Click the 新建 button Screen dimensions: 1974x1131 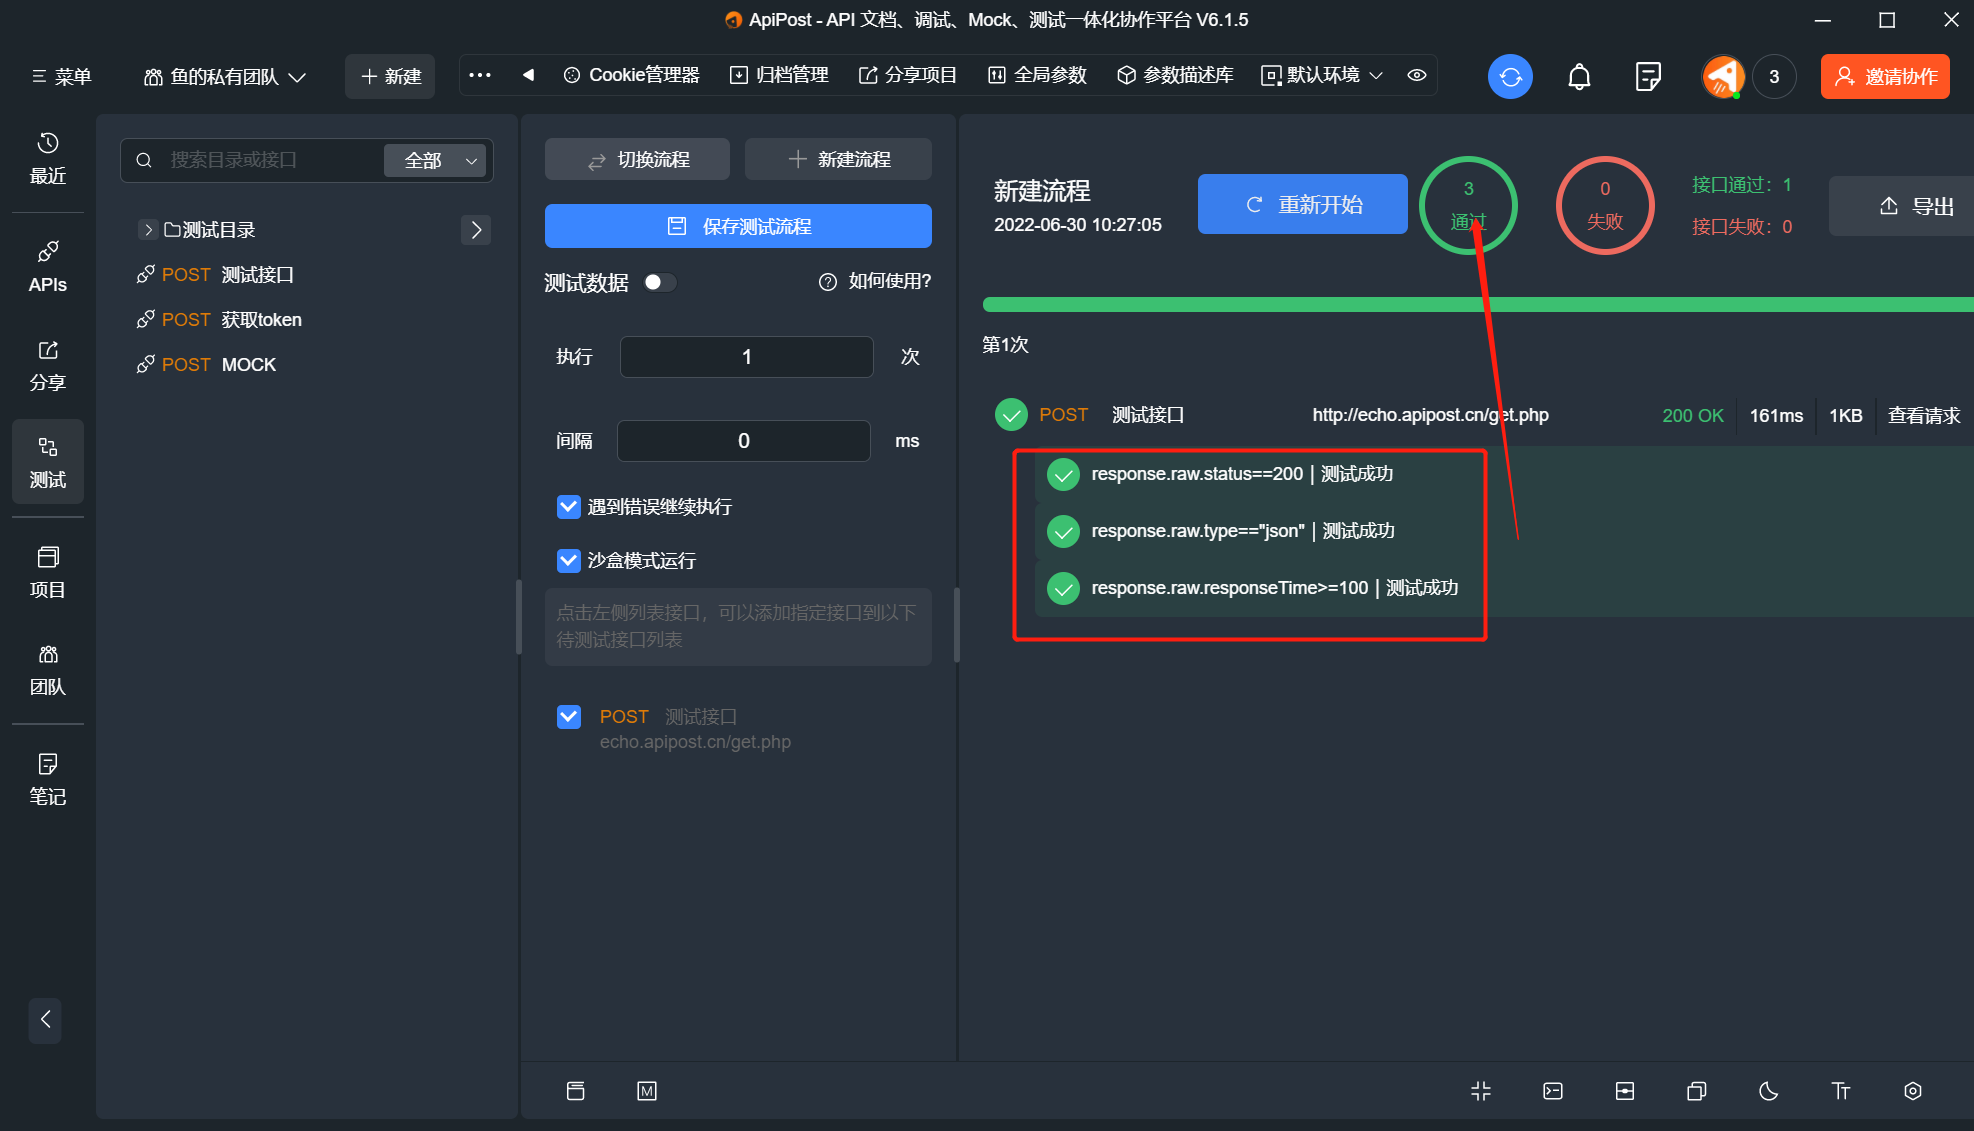coord(390,76)
